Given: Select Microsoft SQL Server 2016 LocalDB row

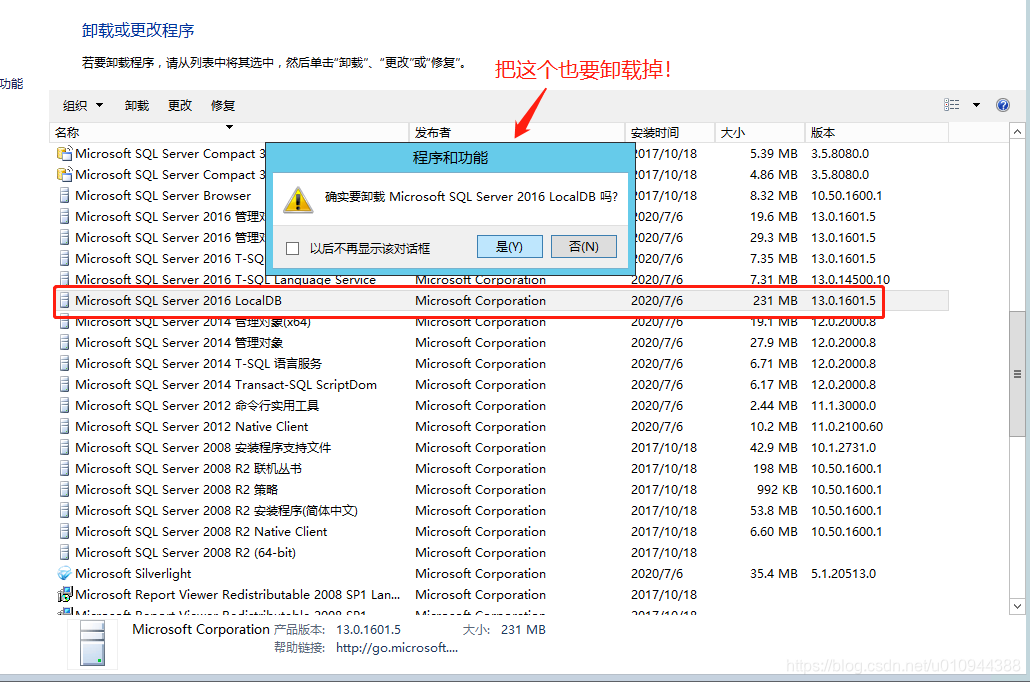Looking at the screenshot, I should tap(502, 300).
